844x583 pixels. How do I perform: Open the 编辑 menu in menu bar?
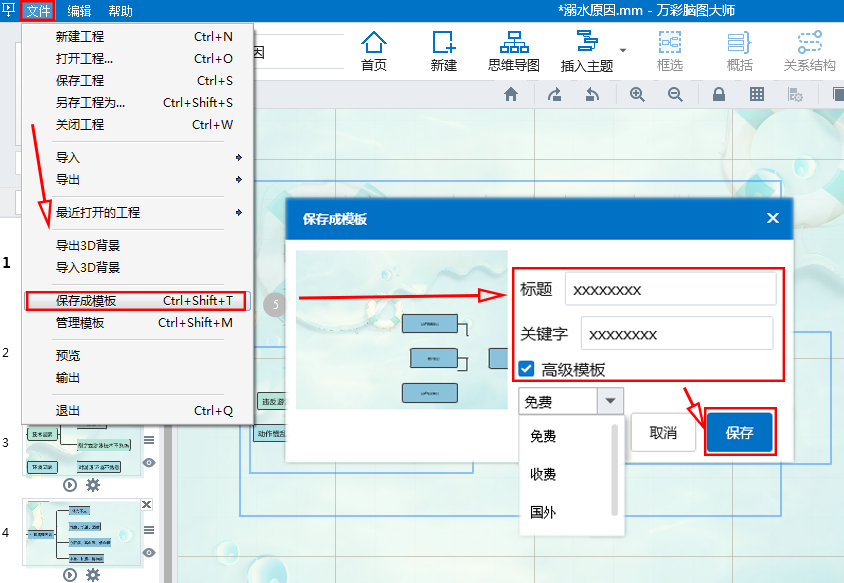point(79,11)
